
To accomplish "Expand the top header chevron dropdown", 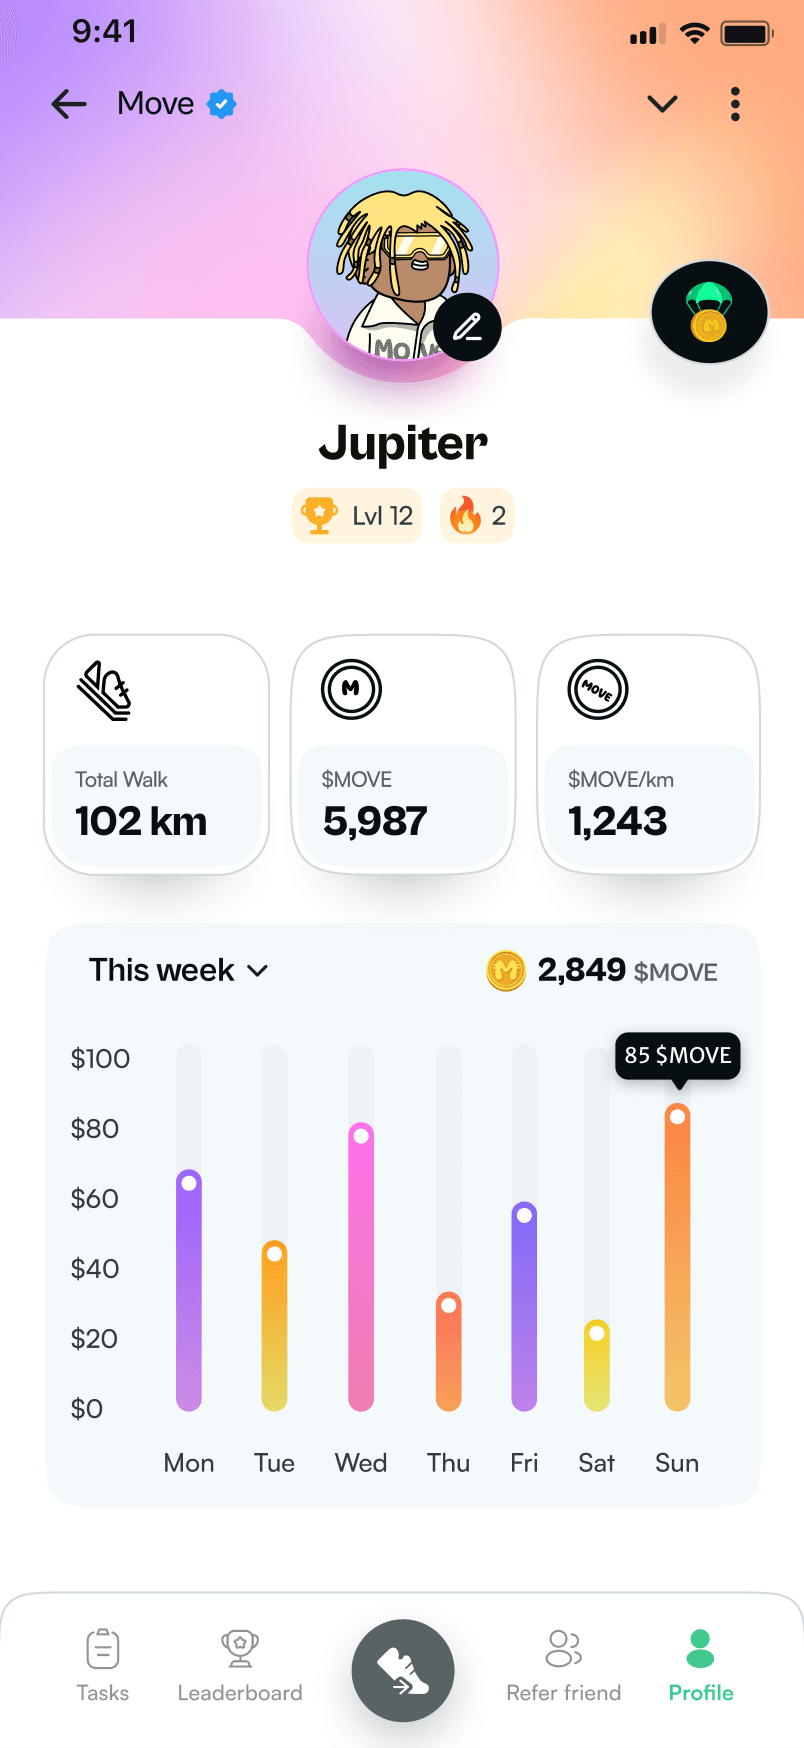I will click(662, 104).
